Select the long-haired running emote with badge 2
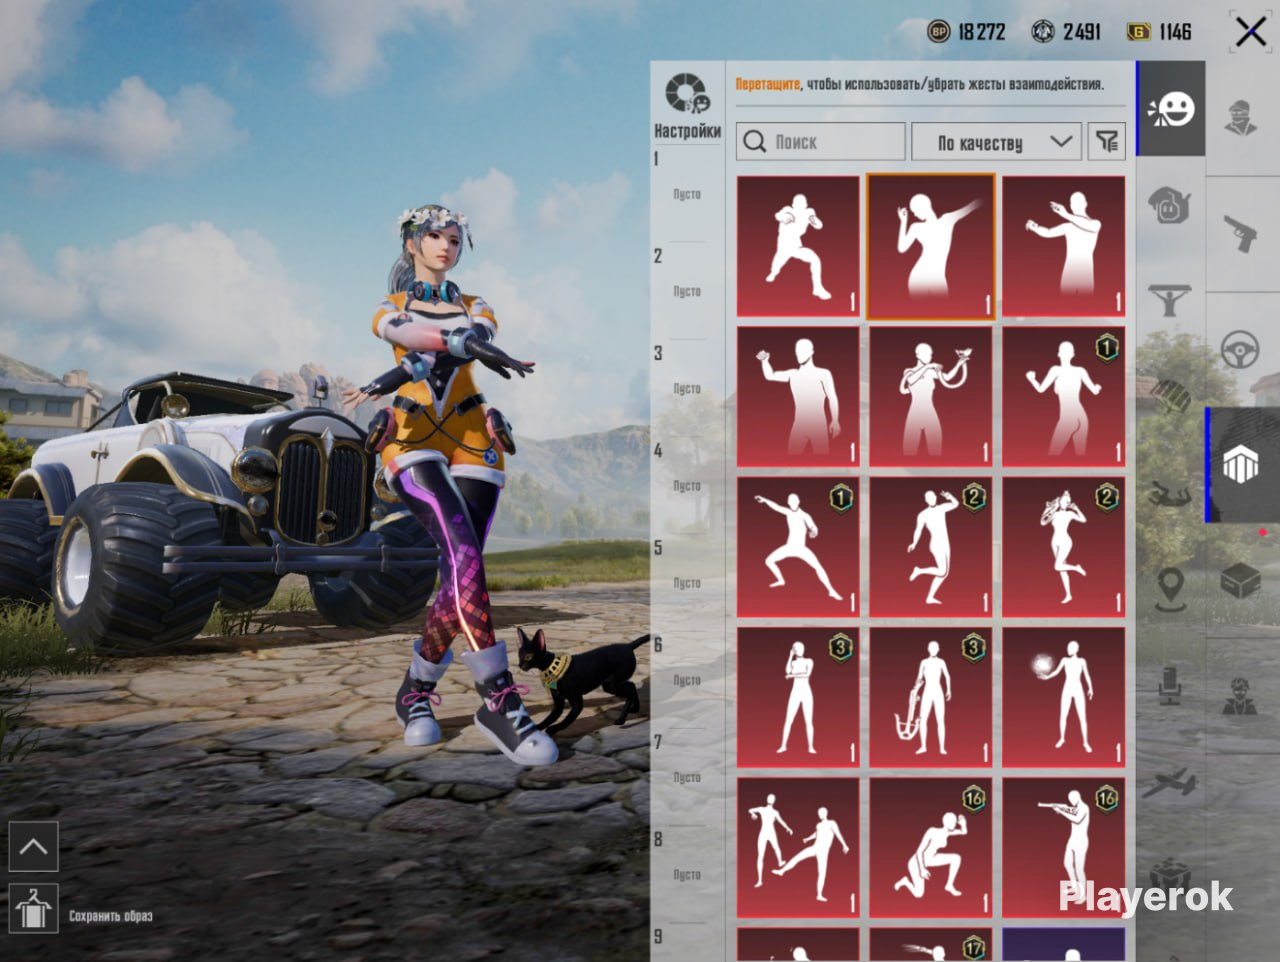1280x962 pixels. [1064, 546]
